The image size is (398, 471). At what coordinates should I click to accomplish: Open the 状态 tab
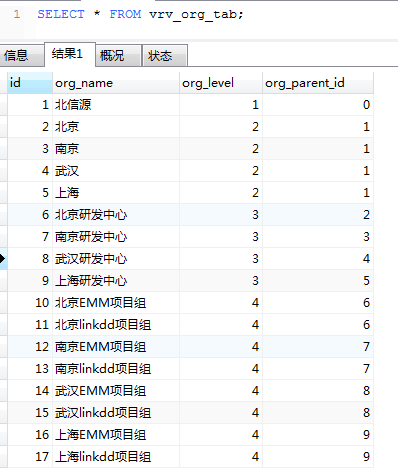165,55
